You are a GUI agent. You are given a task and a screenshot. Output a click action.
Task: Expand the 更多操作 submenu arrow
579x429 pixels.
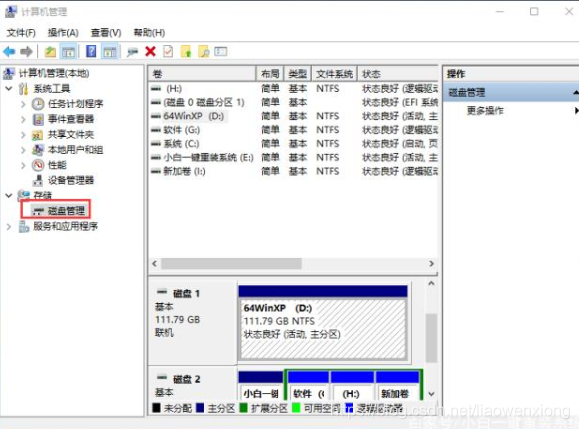point(576,110)
